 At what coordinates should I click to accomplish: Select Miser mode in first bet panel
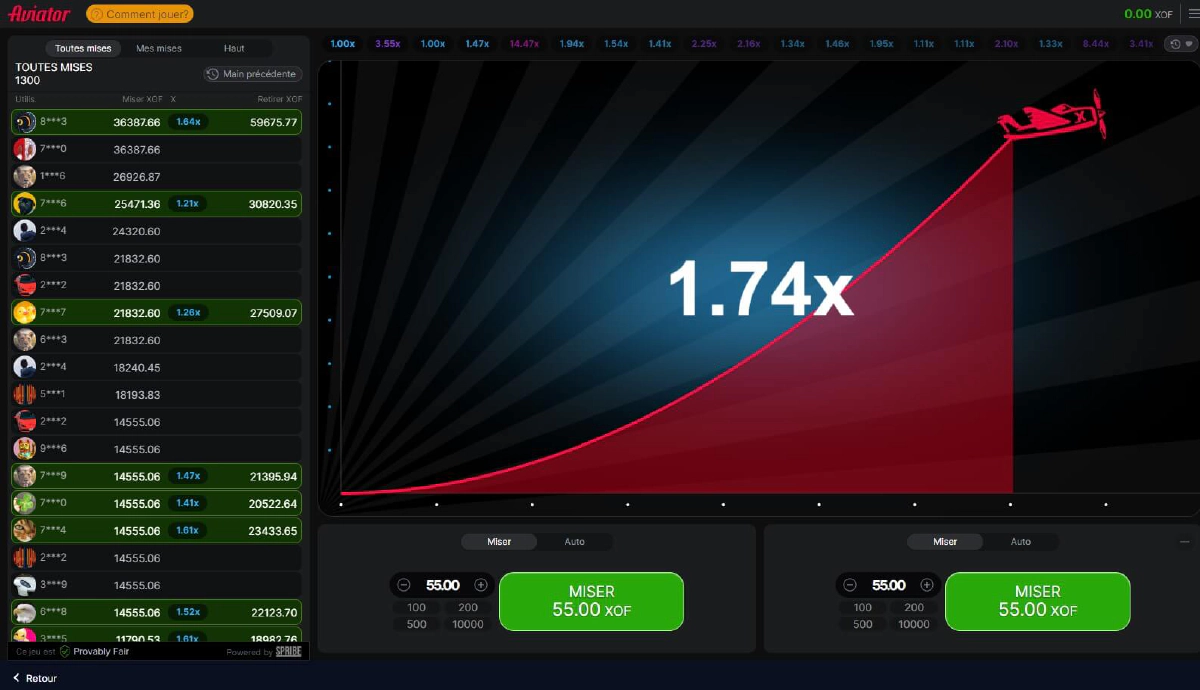pos(499,542)
